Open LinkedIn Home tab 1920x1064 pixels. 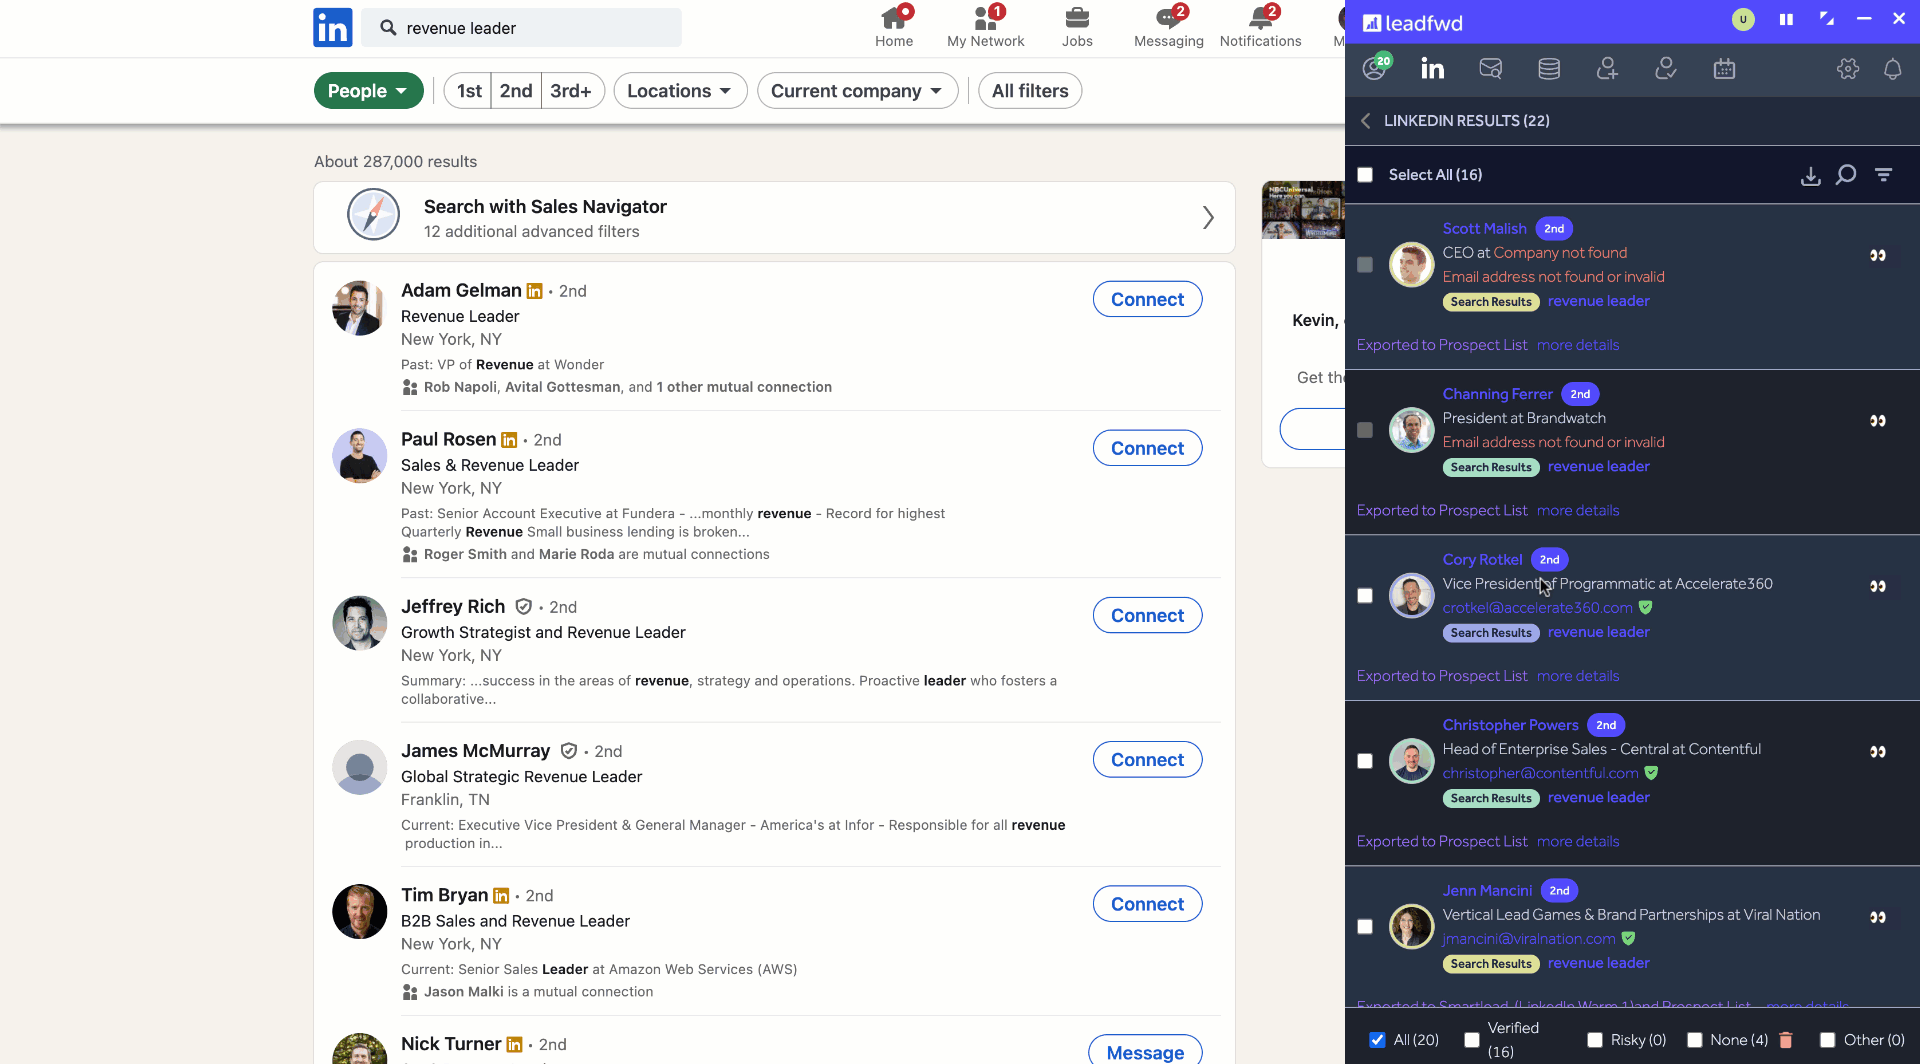(x=894, y=27)
